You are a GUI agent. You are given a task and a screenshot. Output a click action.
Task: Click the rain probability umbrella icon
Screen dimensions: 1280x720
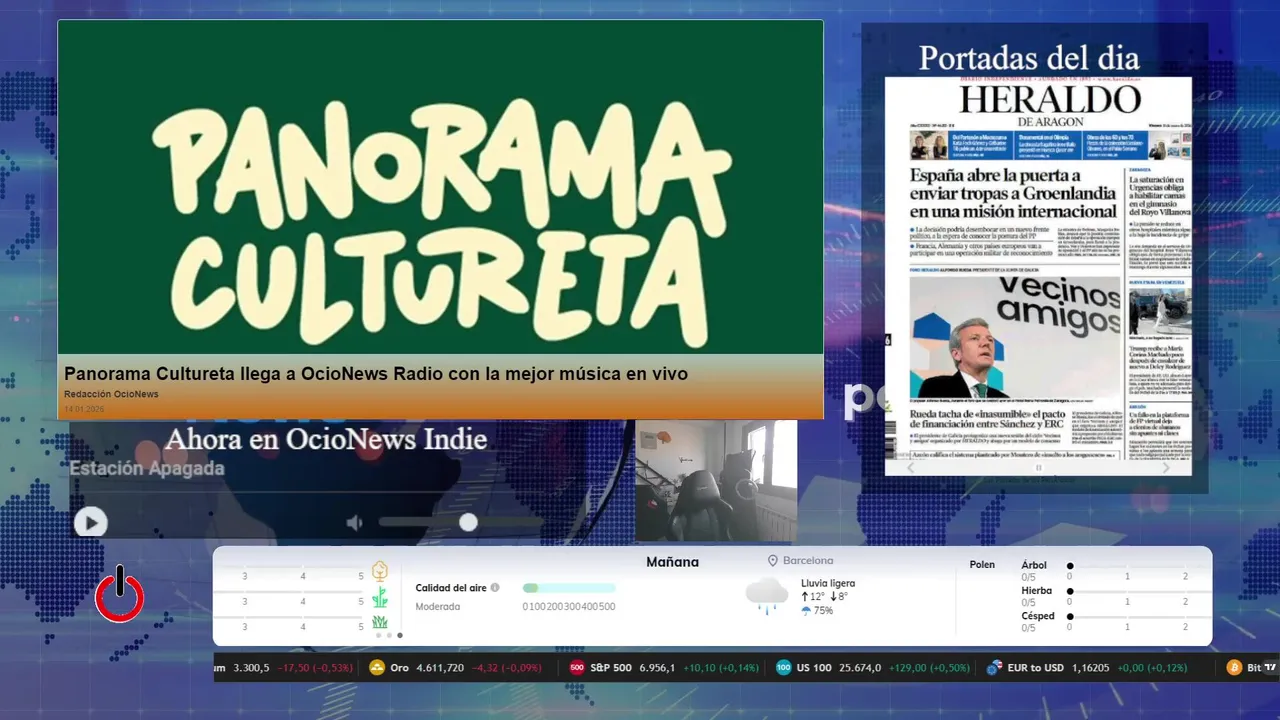(x=806, y=611)
